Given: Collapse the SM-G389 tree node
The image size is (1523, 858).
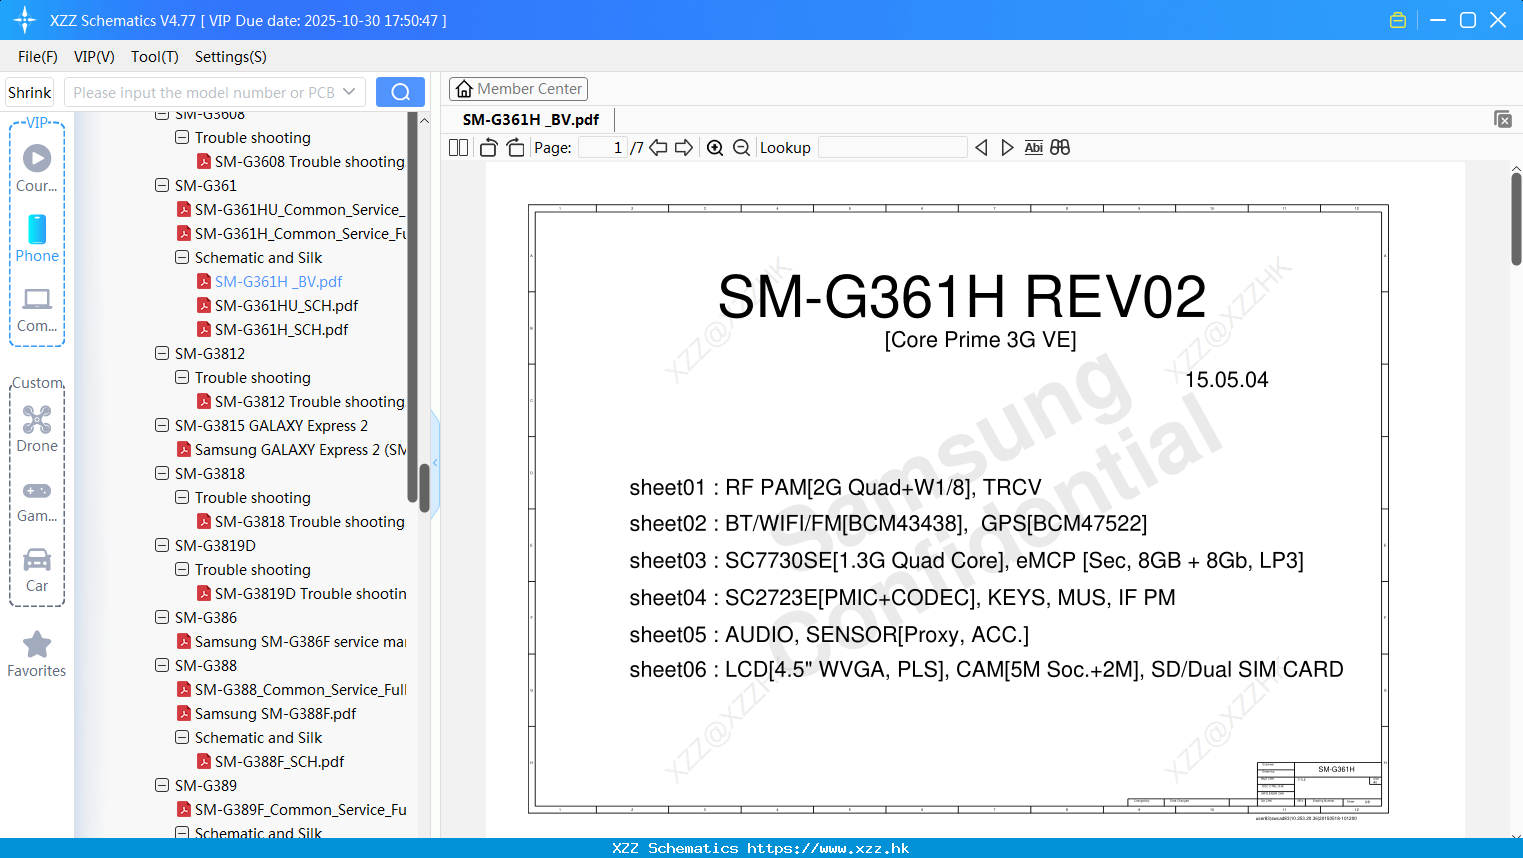Looking at the screenshot, I should (162, 785).
